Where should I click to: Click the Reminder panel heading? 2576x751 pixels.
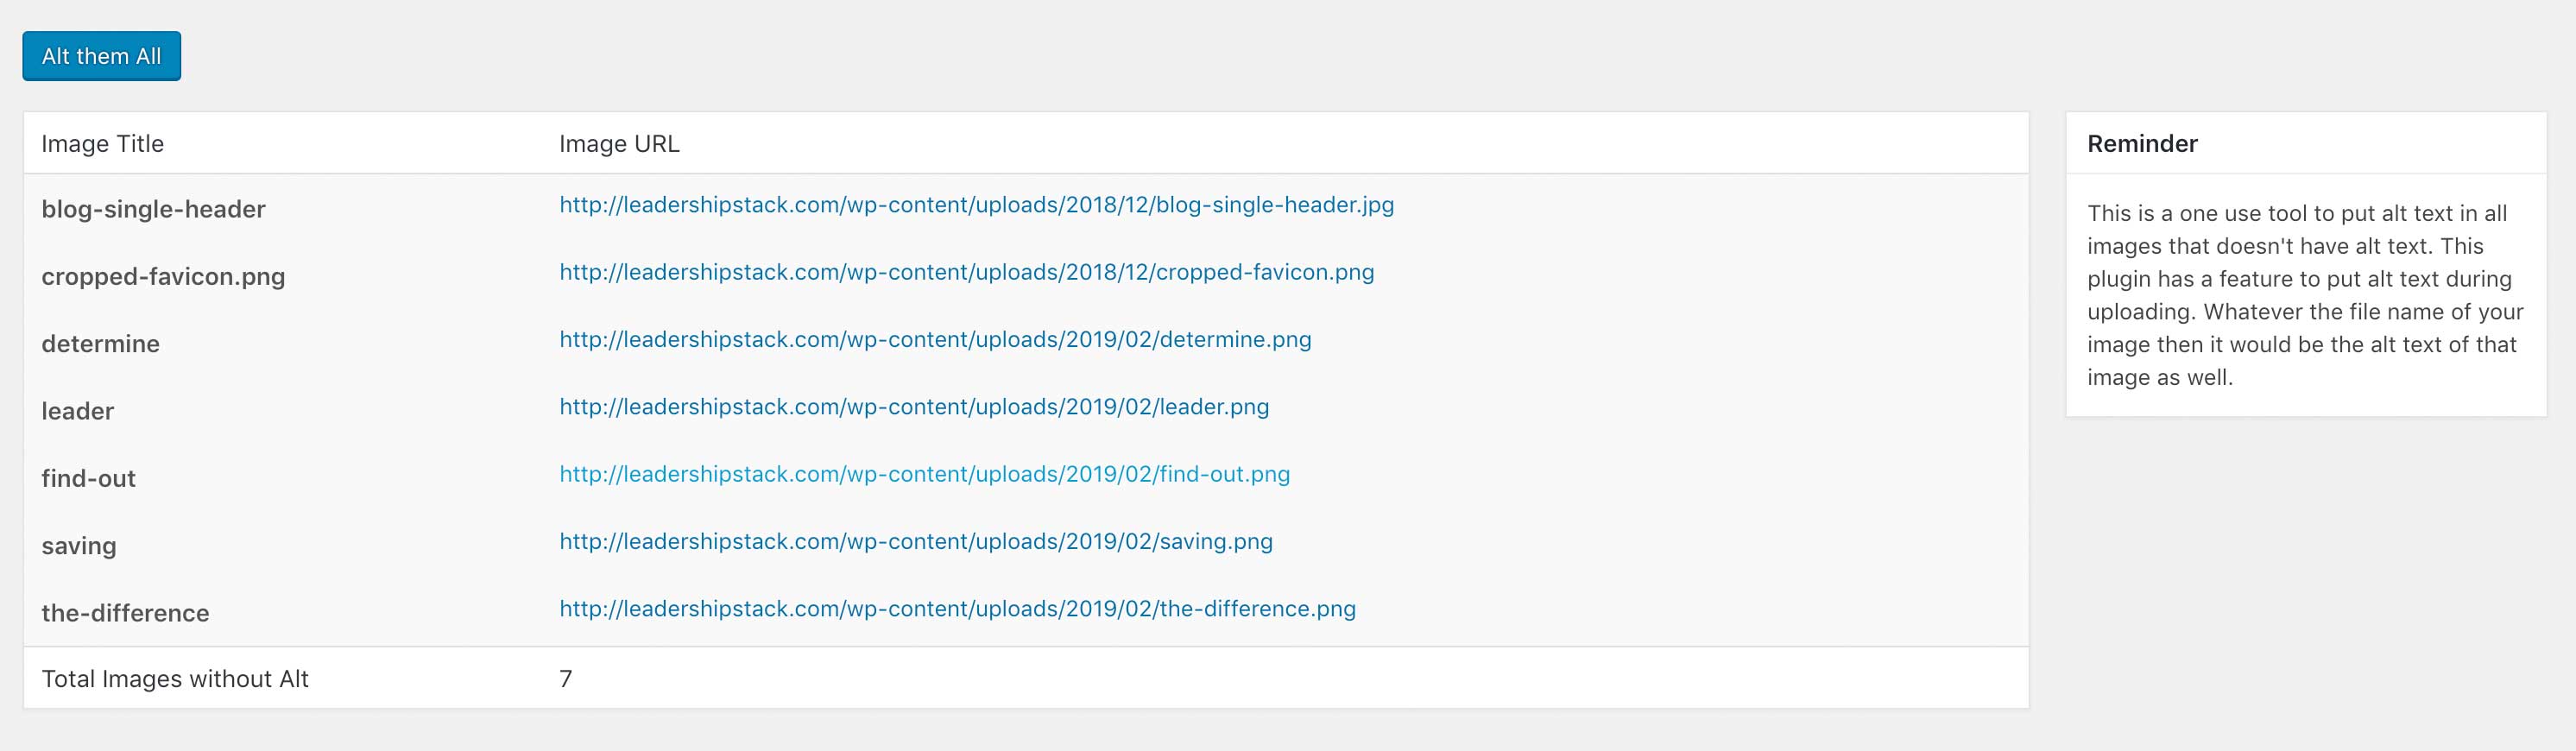[2142, 144]
